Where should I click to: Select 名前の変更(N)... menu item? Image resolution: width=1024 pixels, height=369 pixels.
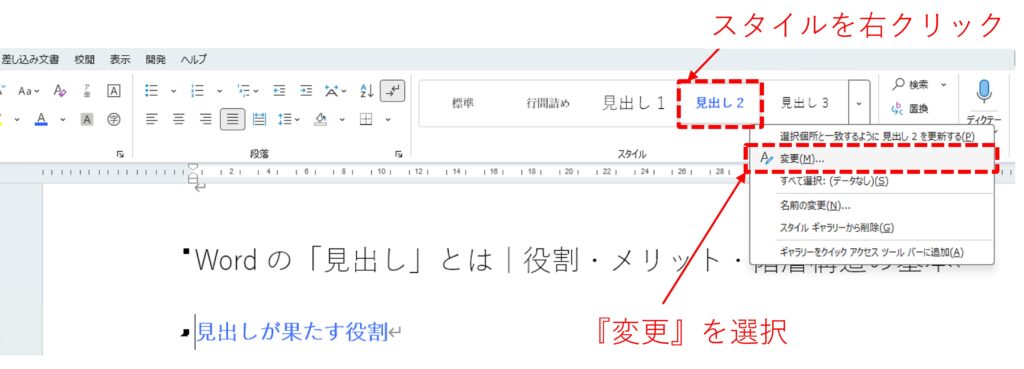tap(872, 206)
